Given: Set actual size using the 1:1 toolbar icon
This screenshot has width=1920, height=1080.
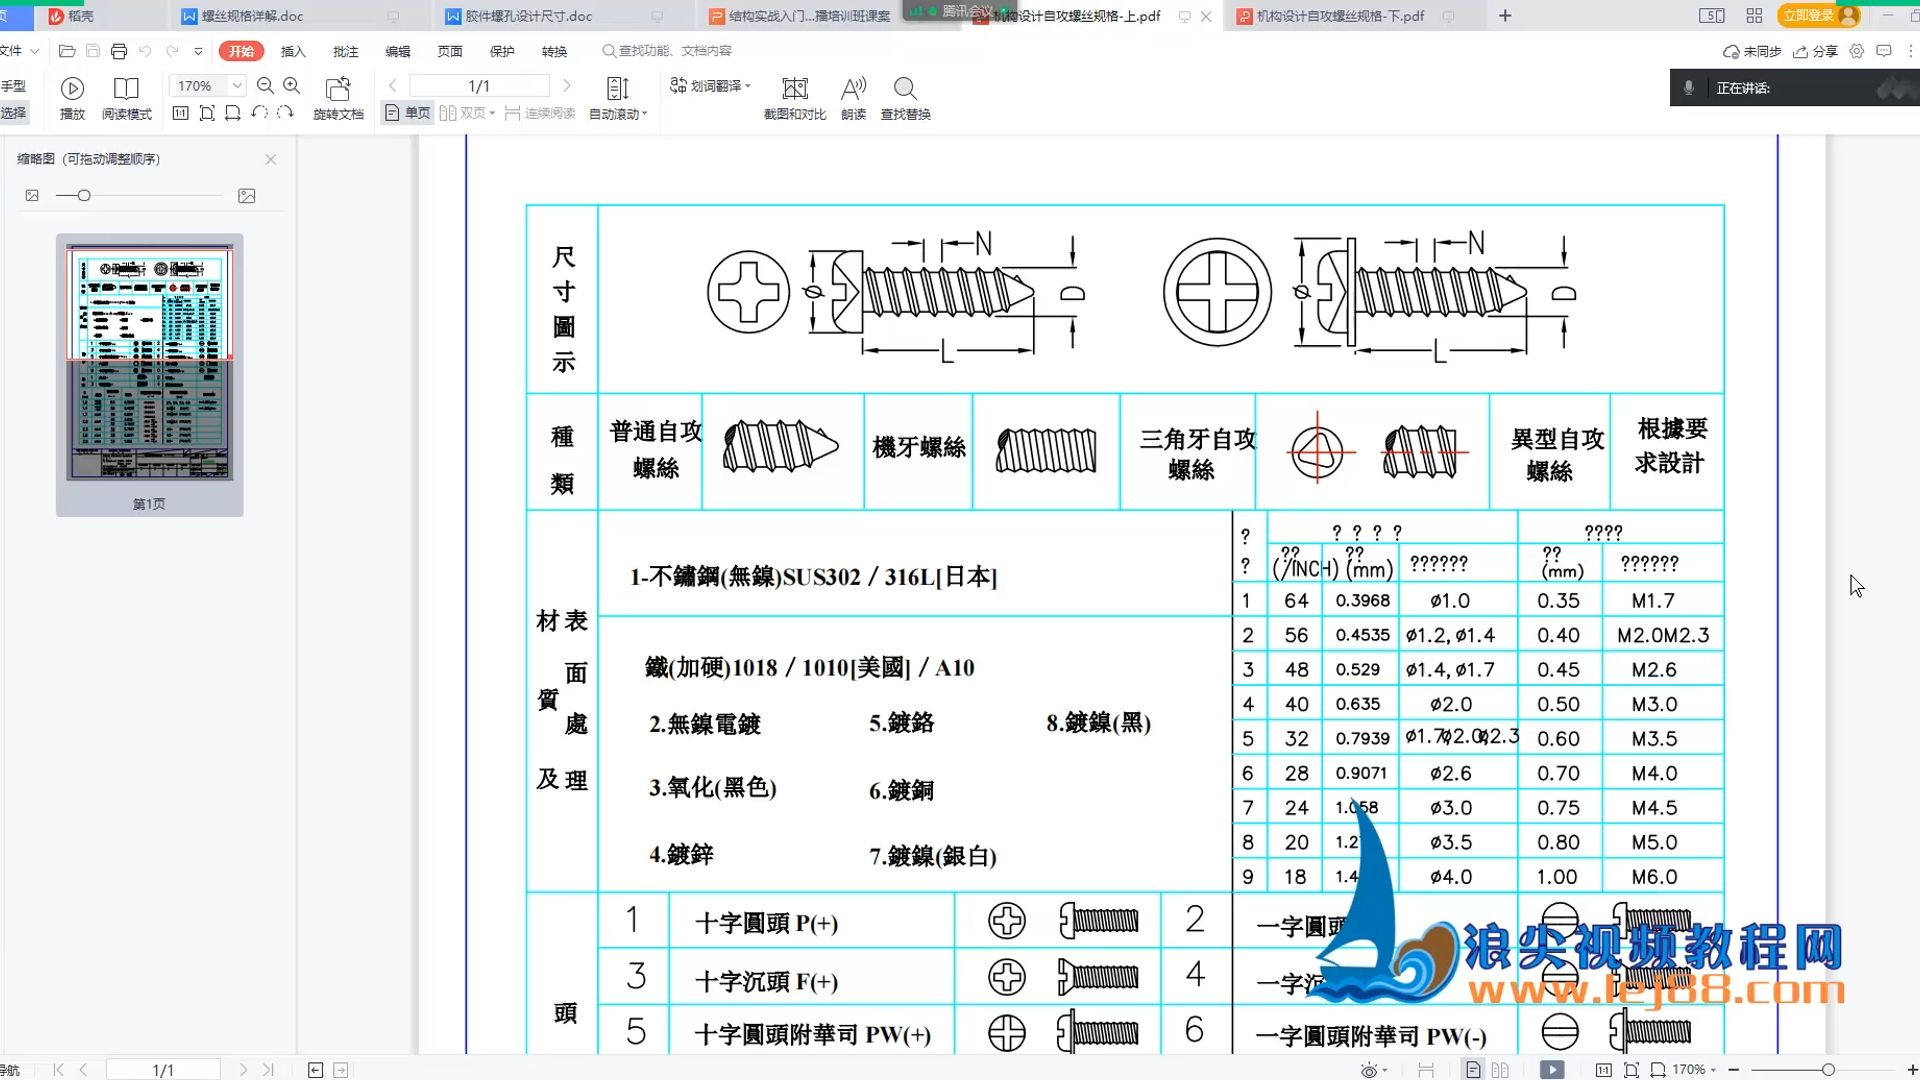Looking at the screenshot, I should (181, 113).
